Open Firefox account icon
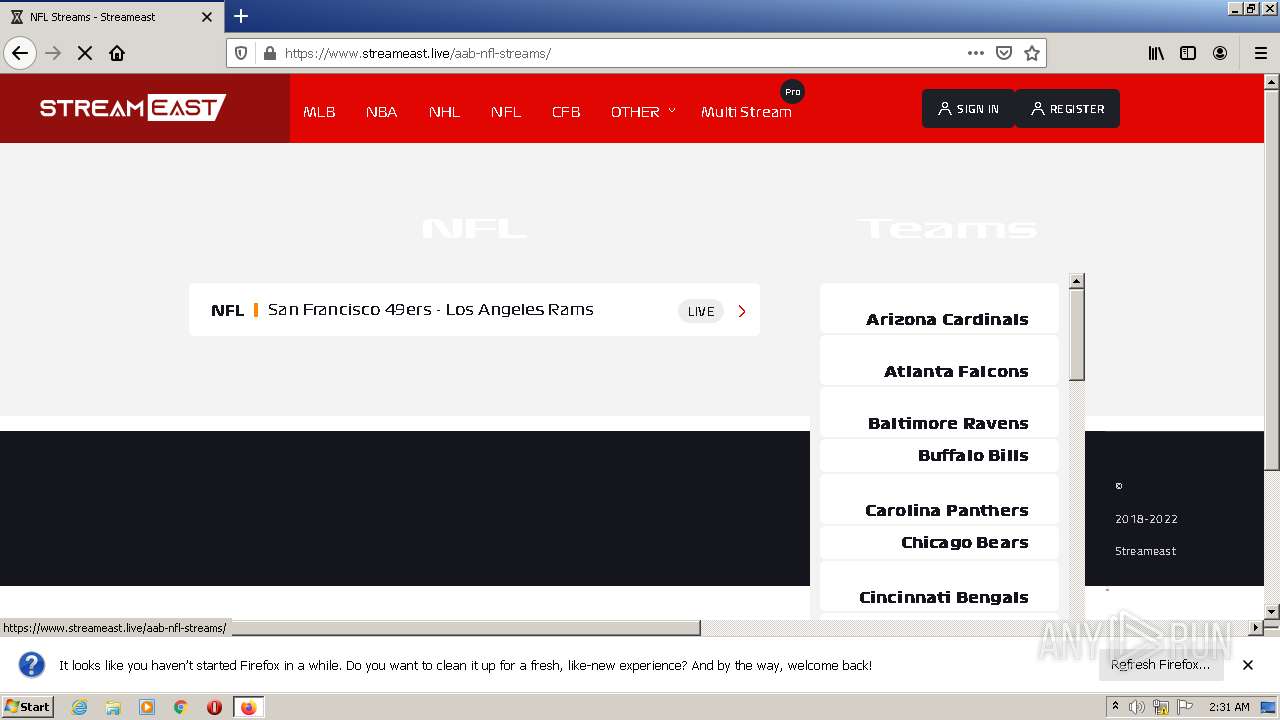The height and width of the screenshot is (720, 1280). [x=1220, y=53]
